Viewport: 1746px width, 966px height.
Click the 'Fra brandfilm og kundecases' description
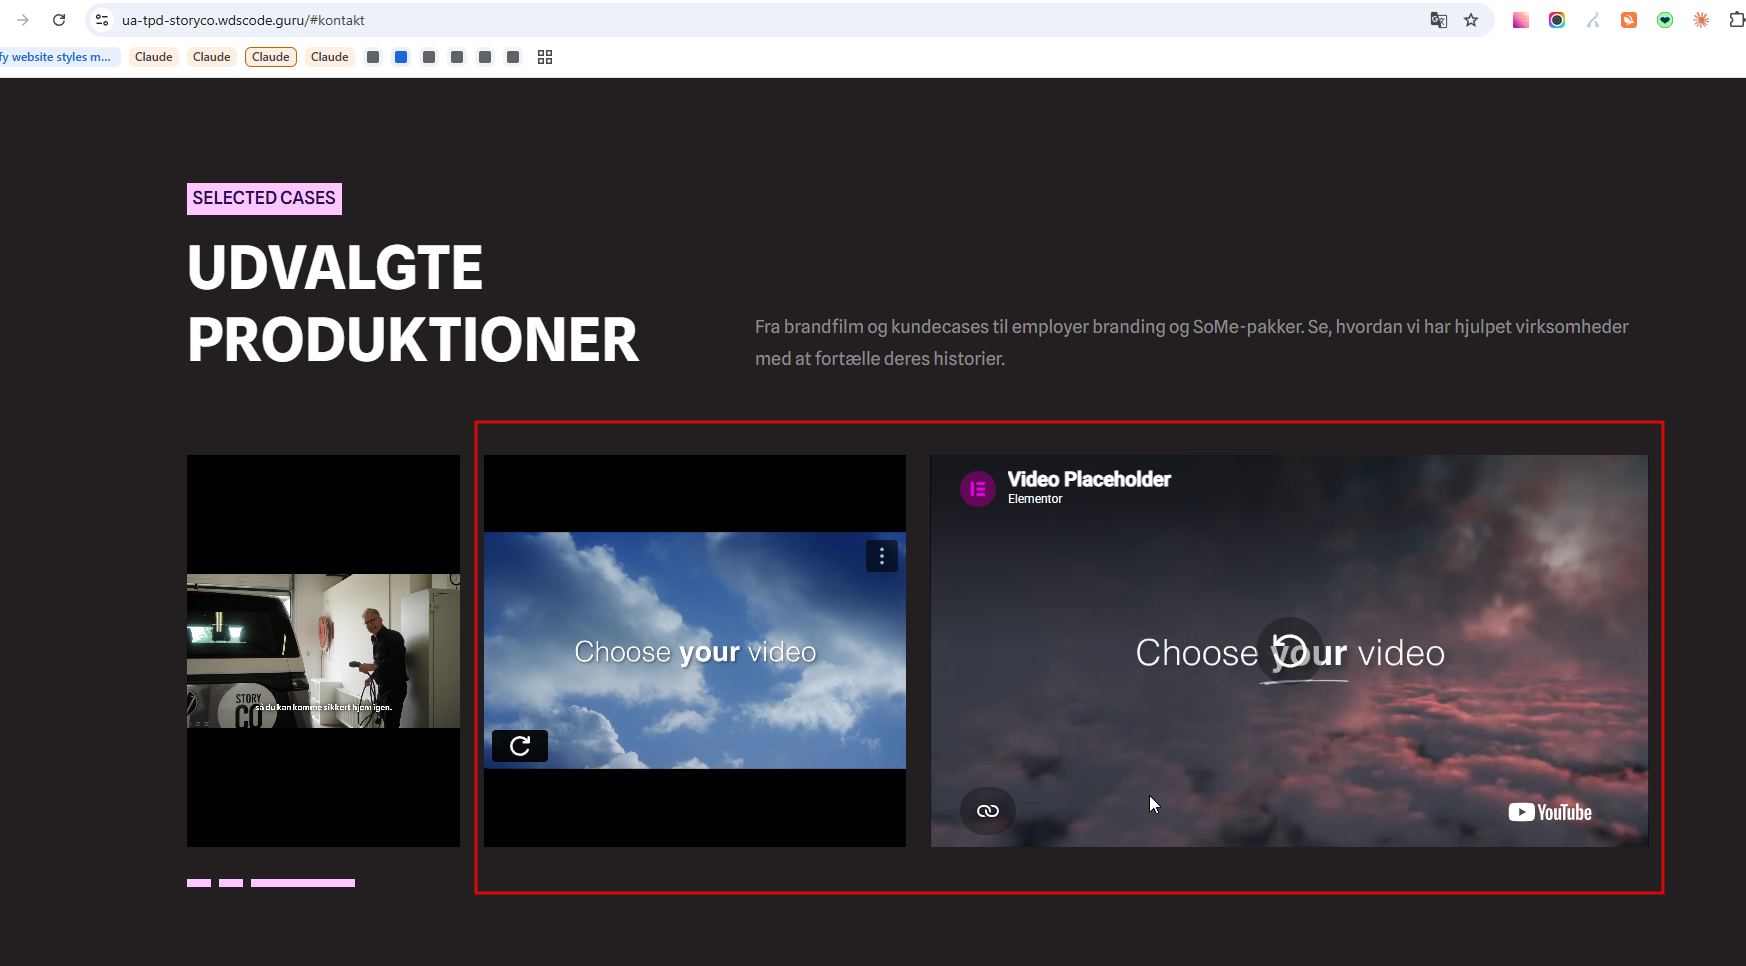tap(1192, 343)
